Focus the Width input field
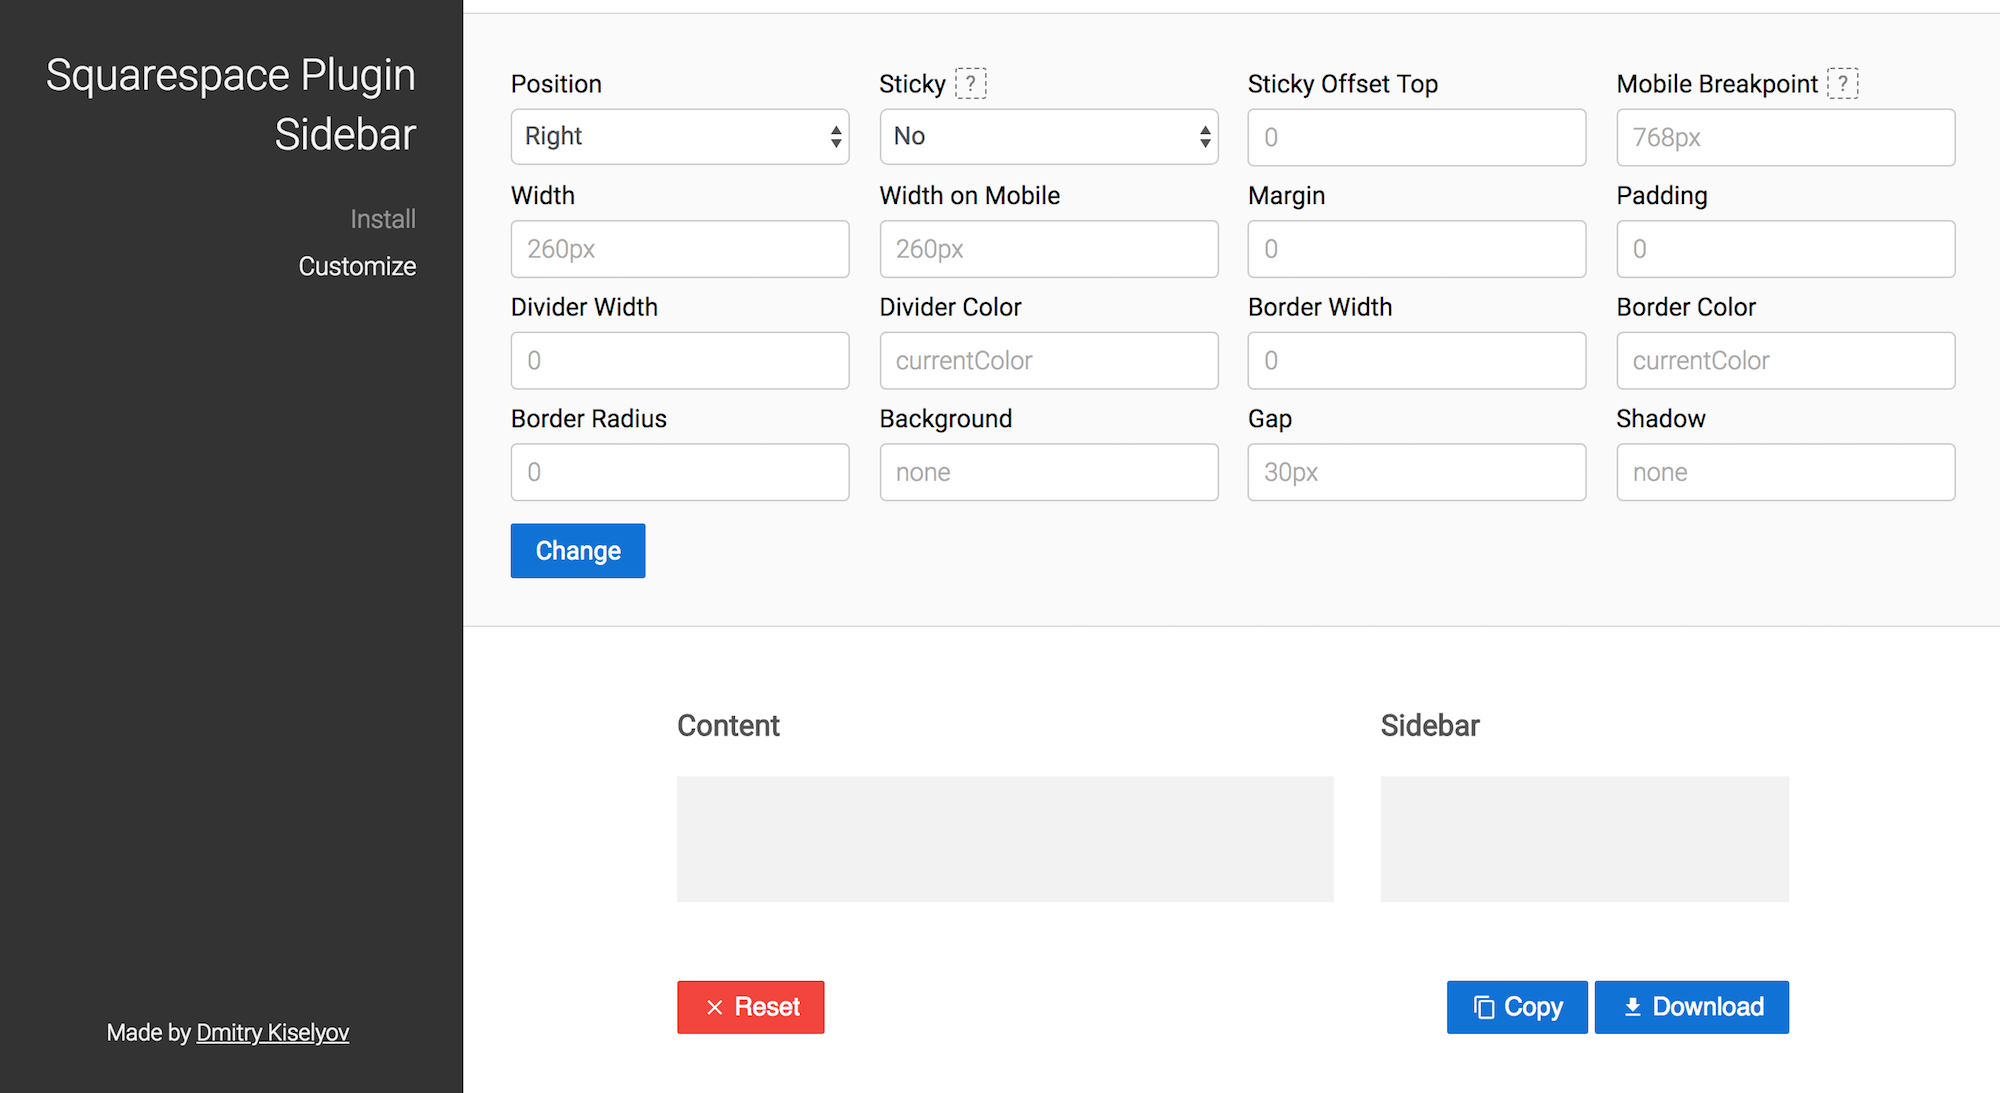The height and width of the screenshot is (1093, 2000). click(680, 249)
